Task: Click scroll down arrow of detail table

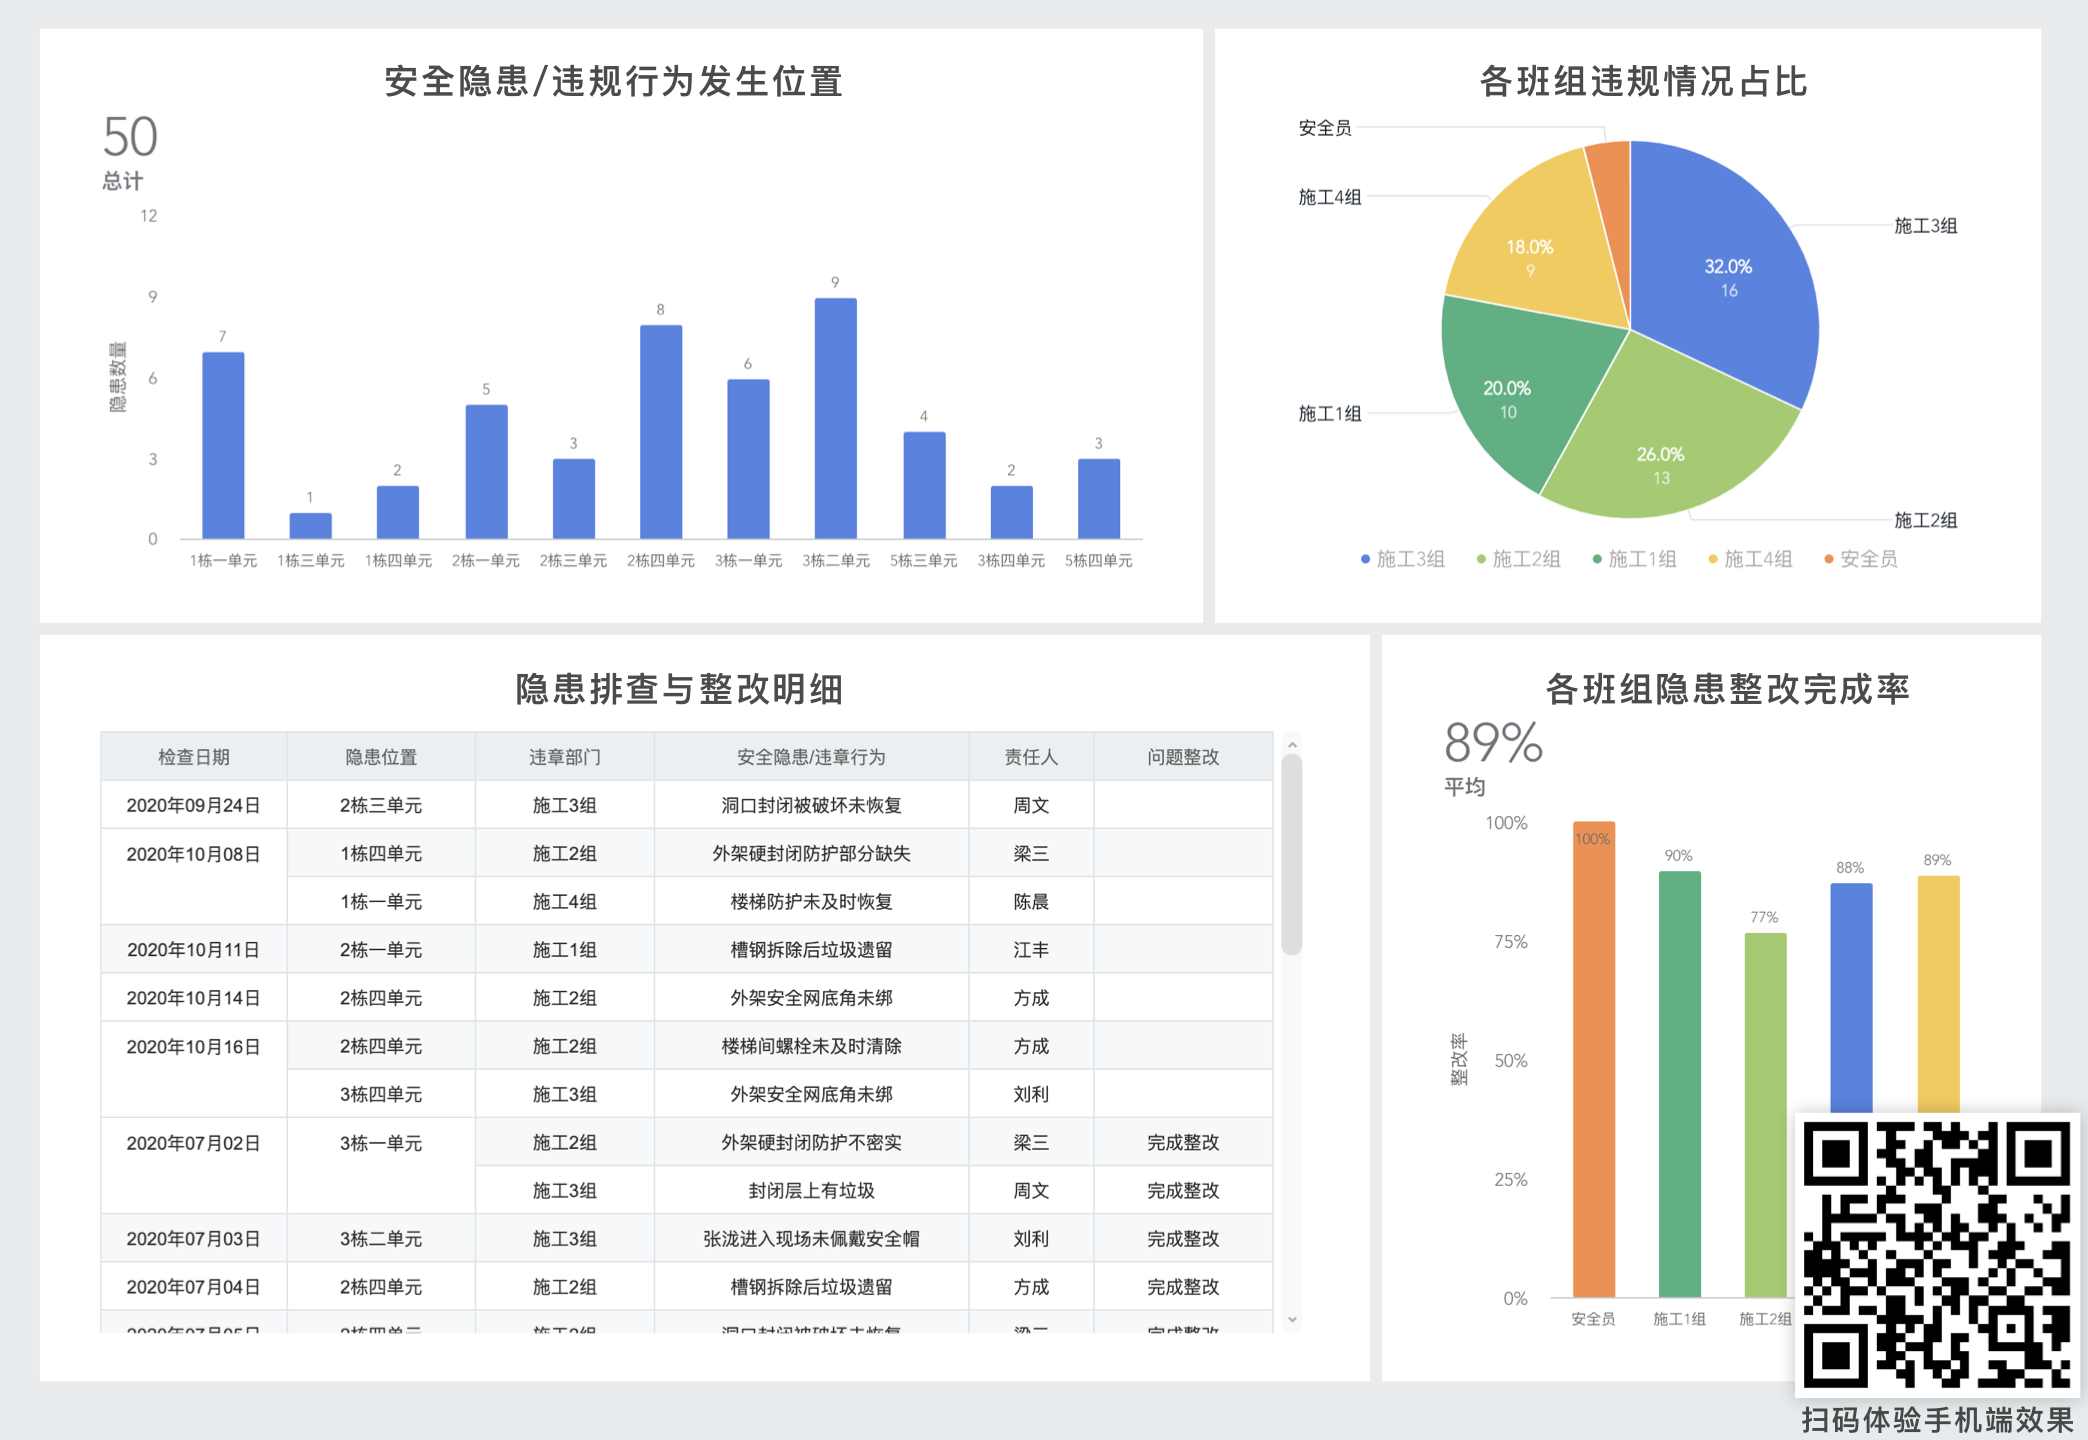Action: coord(1292,1320)
